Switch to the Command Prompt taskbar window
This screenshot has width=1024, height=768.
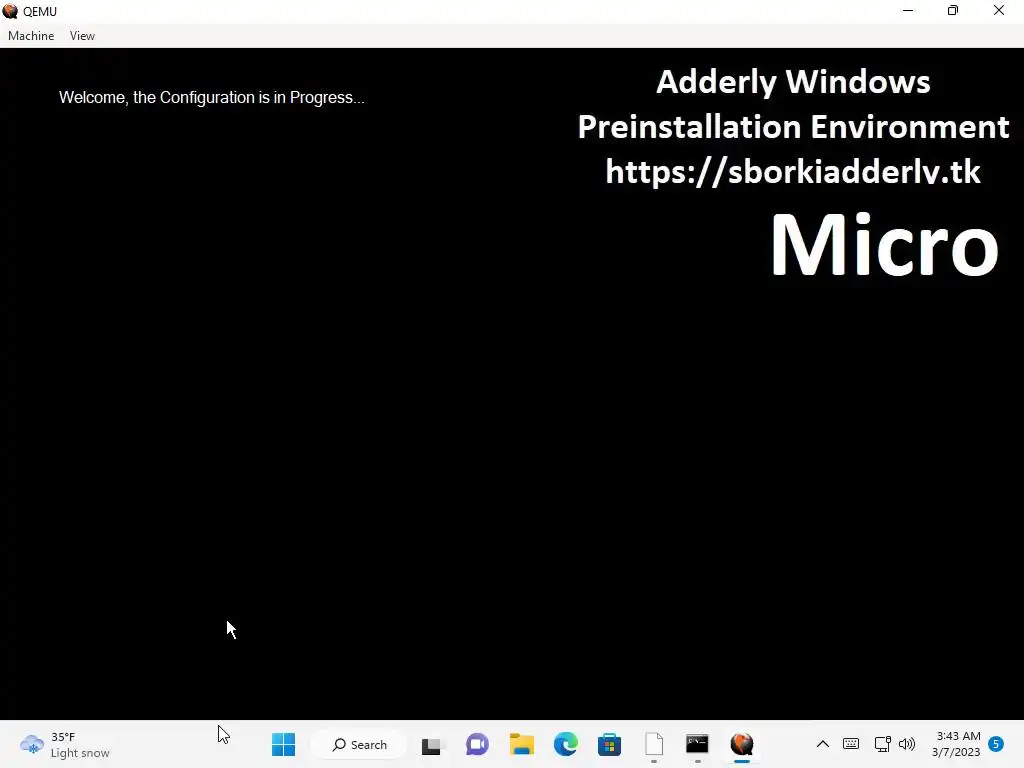coord(697,744)
